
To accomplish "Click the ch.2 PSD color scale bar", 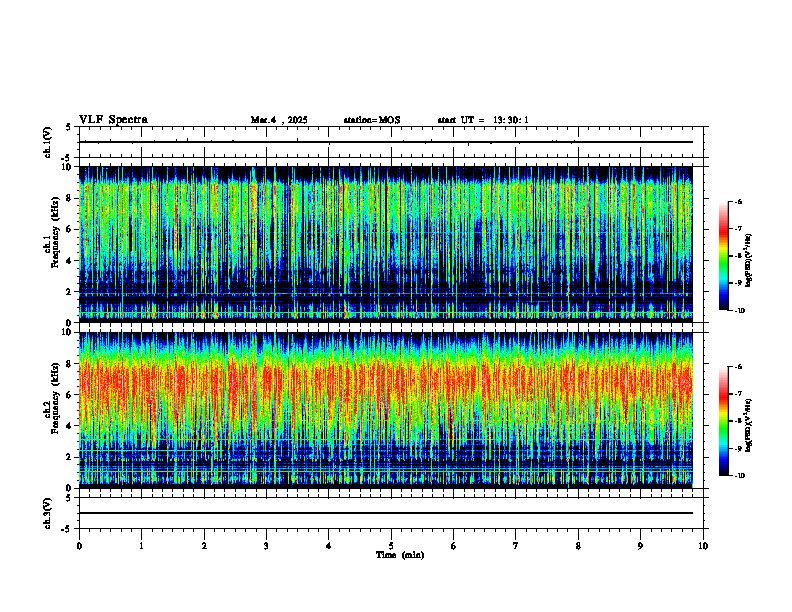I will click(724, 421).
